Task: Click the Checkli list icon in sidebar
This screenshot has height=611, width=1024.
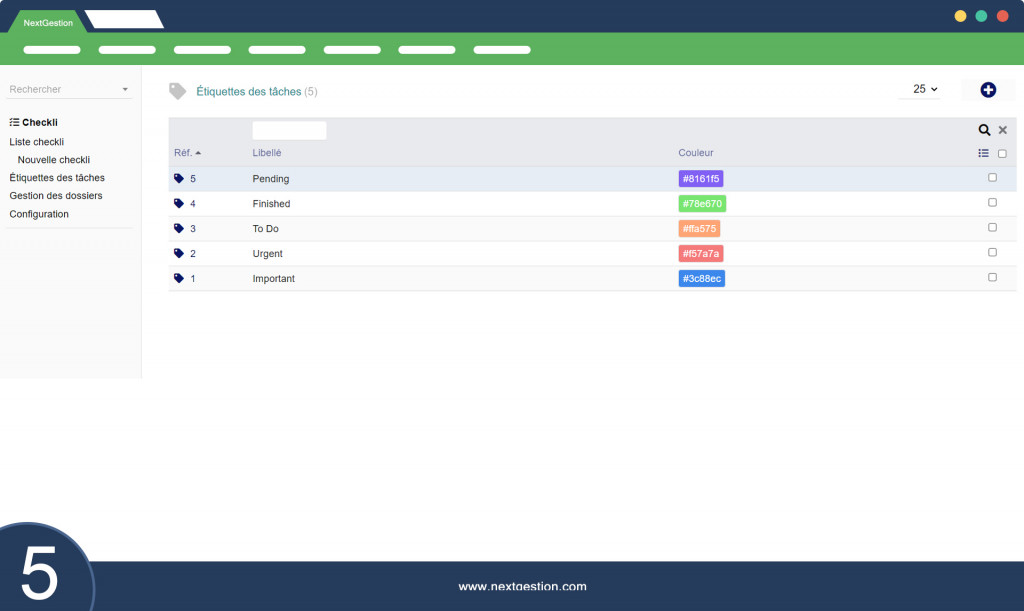Action: 14,122
